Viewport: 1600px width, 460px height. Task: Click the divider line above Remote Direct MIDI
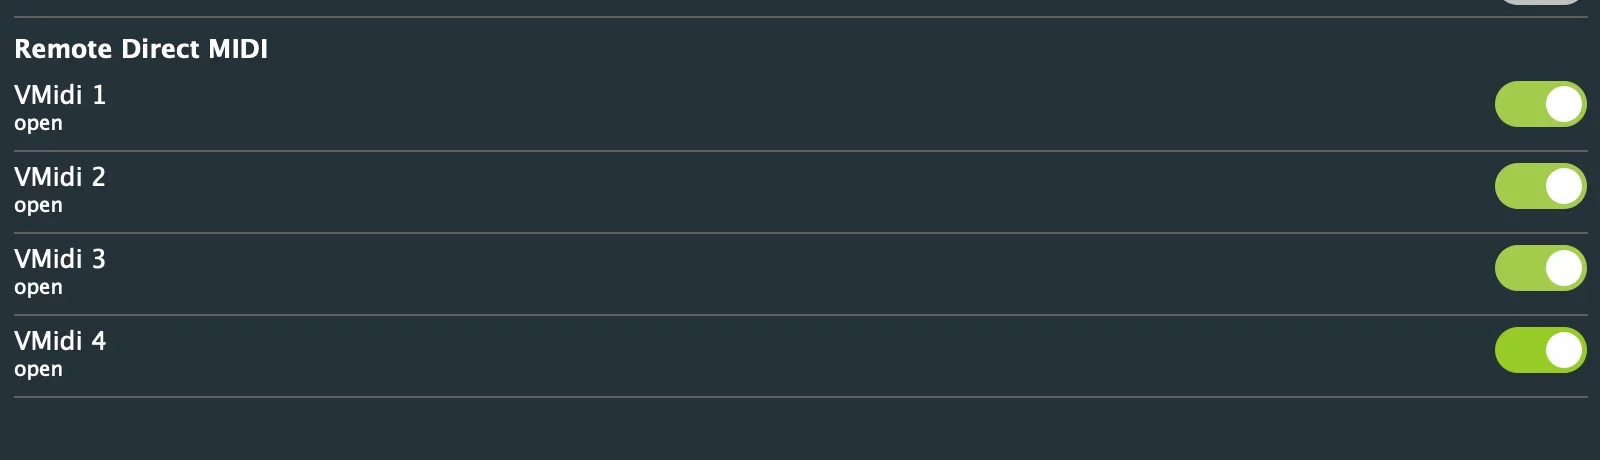pyautogui.click(x=800, y=17)
